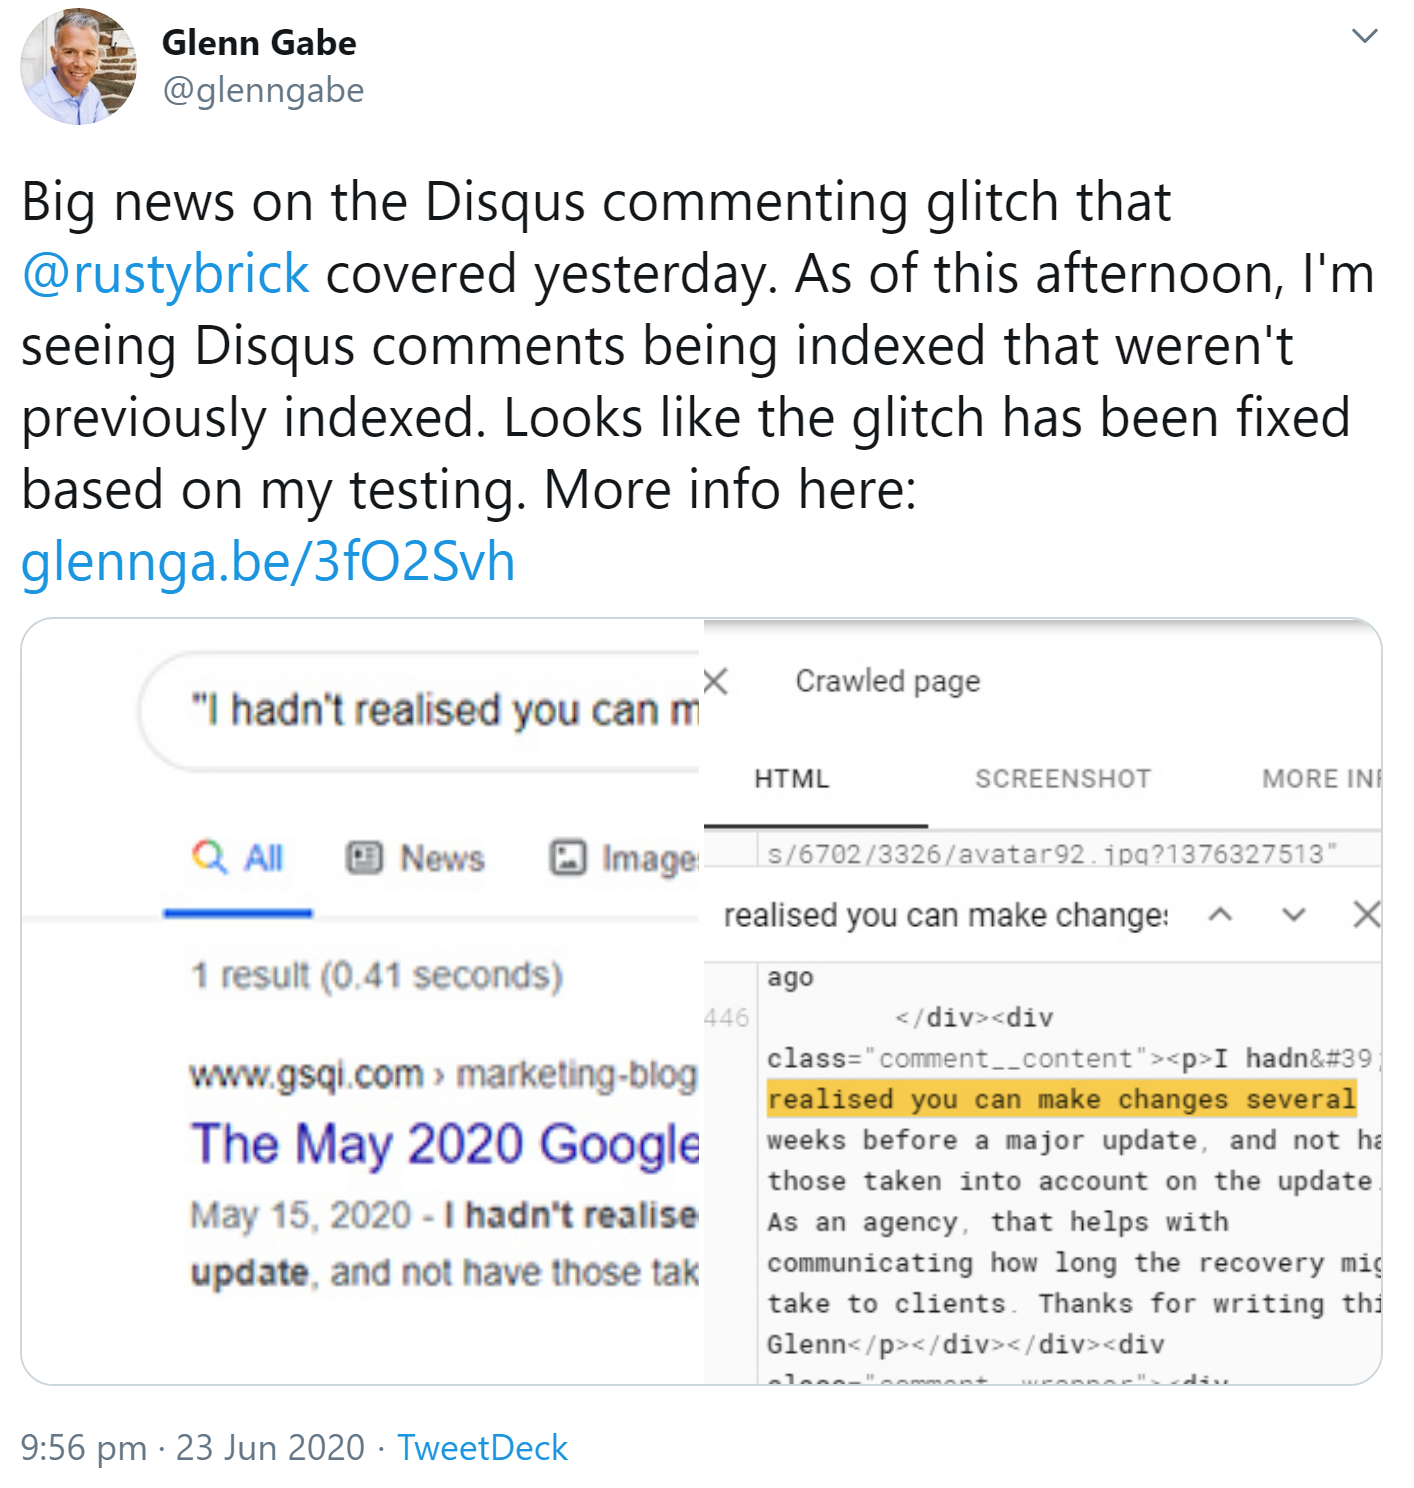The height and width of the screenshot is (1488, 1414).
Task: Click Glenn Gabe's profile picture
Action: click(78, 65)
